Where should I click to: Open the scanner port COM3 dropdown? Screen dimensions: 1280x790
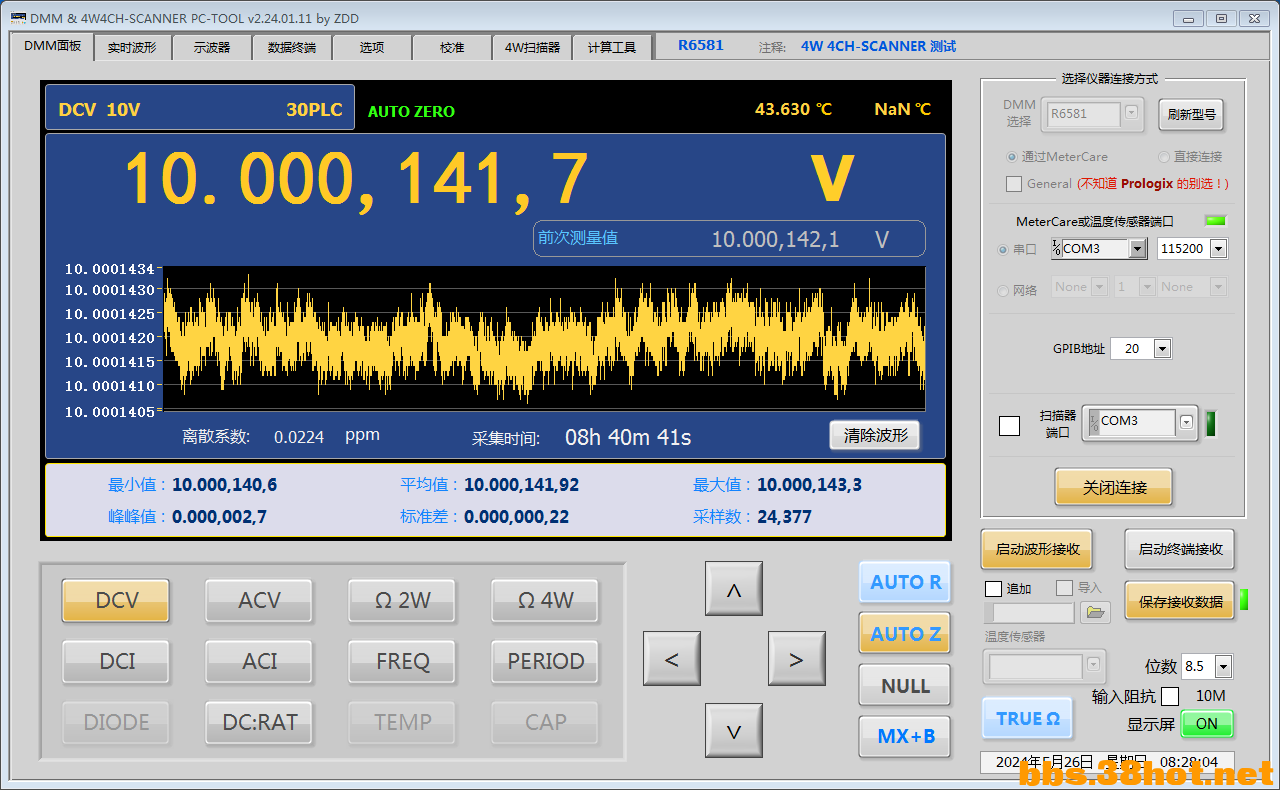point(1186,422)
